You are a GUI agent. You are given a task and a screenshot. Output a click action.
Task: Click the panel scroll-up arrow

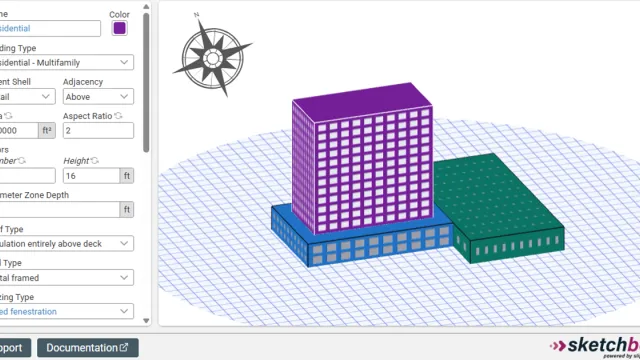[146, 7]
